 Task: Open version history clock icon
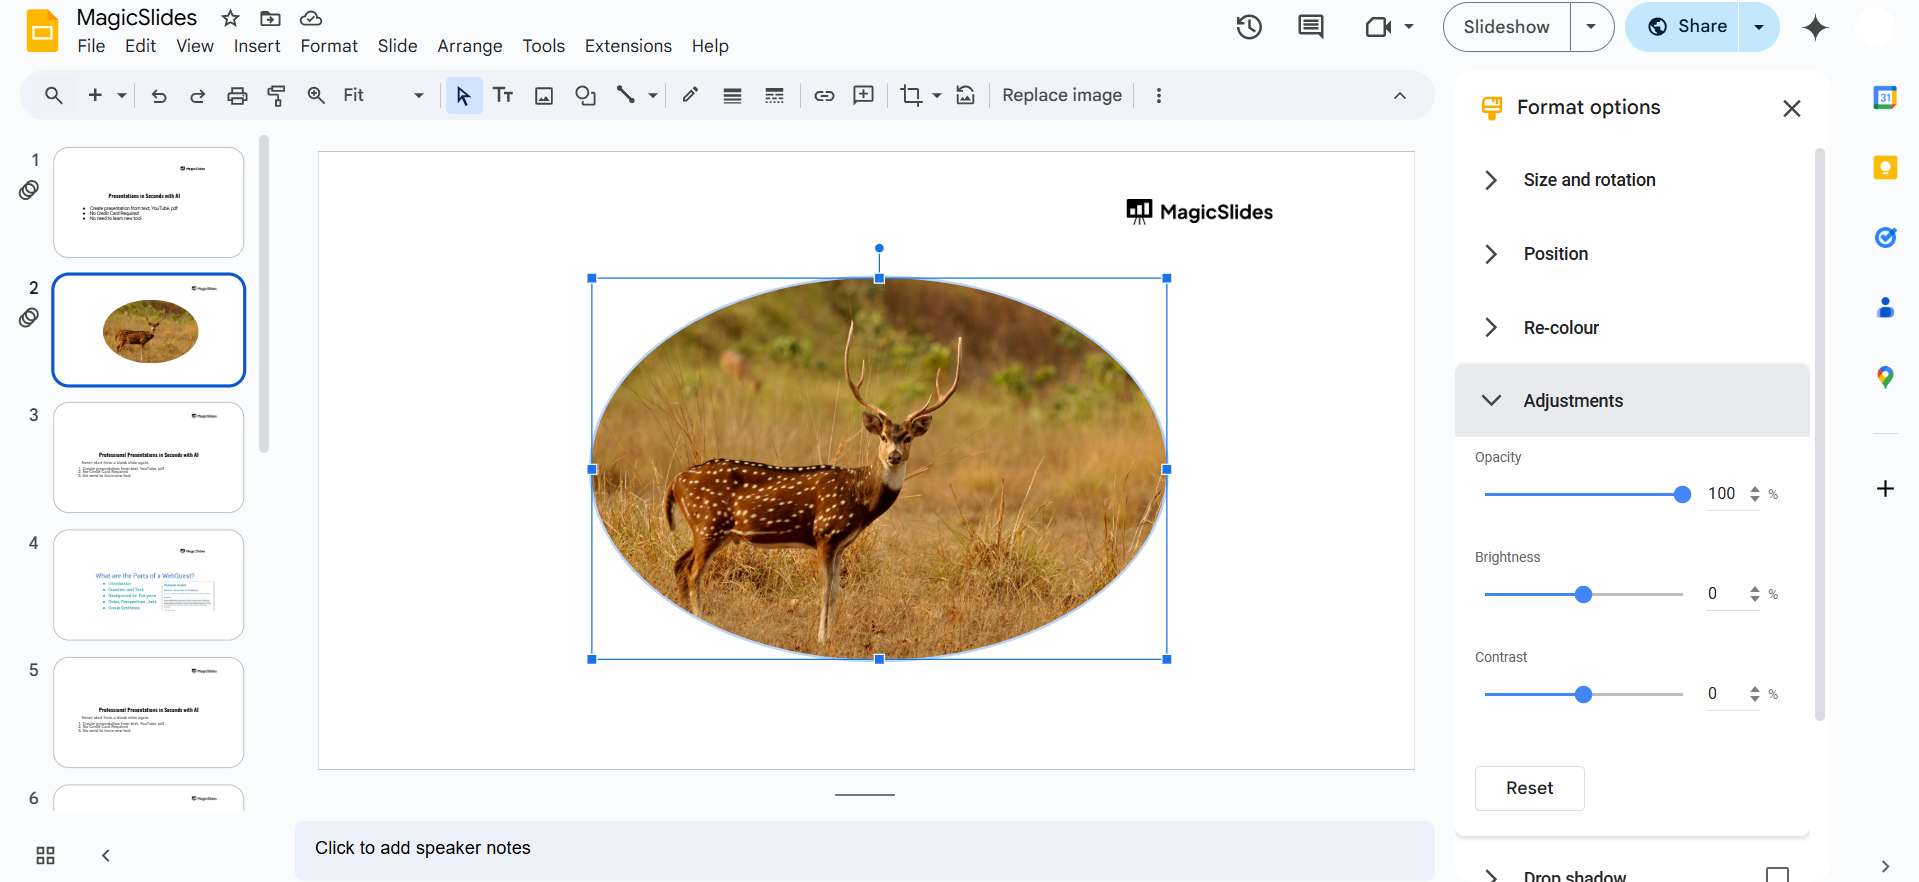(1248, 27)
